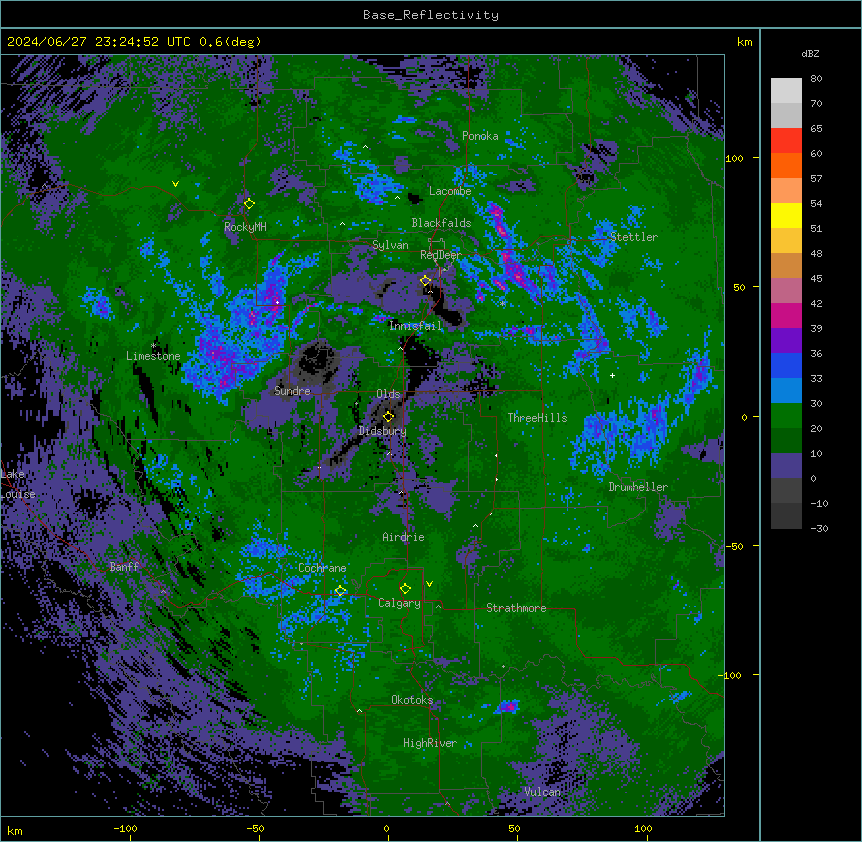Click the Sylvan label
862x842 pixels.
[x=390, y=245]
